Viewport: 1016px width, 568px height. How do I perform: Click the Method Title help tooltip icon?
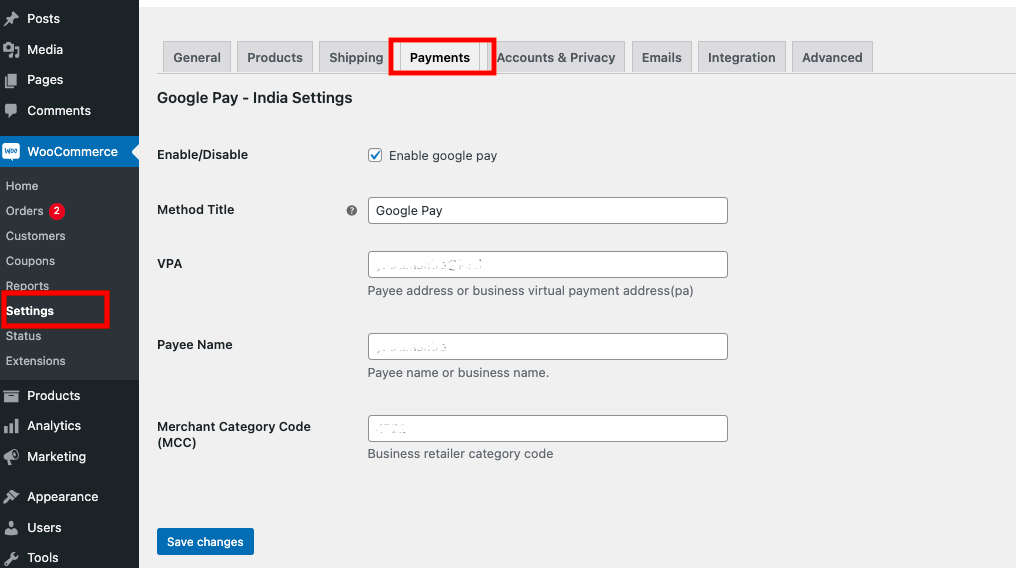pos(352,210)
